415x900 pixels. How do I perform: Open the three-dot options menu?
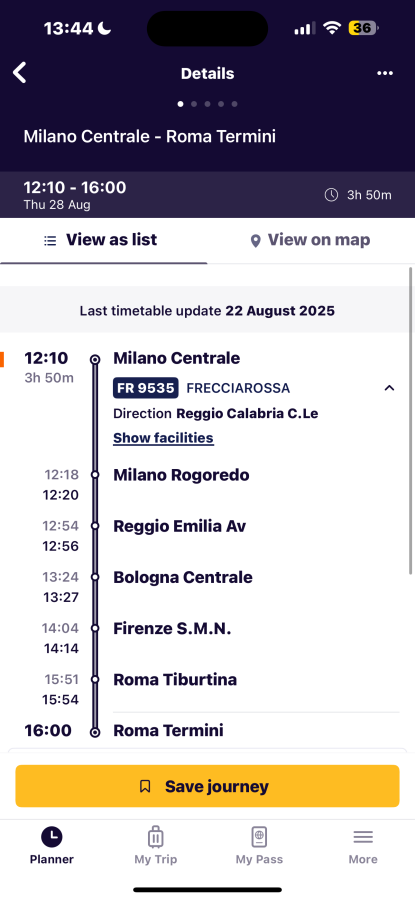385,73
